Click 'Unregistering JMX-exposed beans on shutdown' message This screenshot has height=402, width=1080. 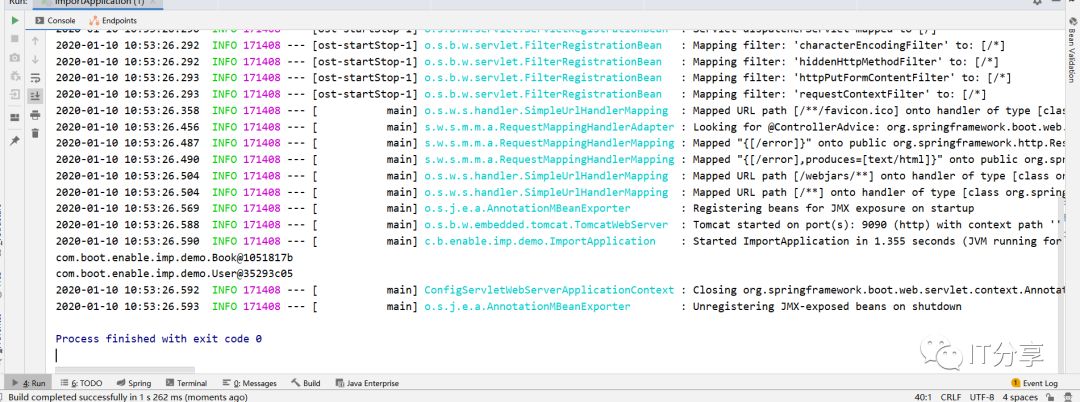(x=827, y=306)
